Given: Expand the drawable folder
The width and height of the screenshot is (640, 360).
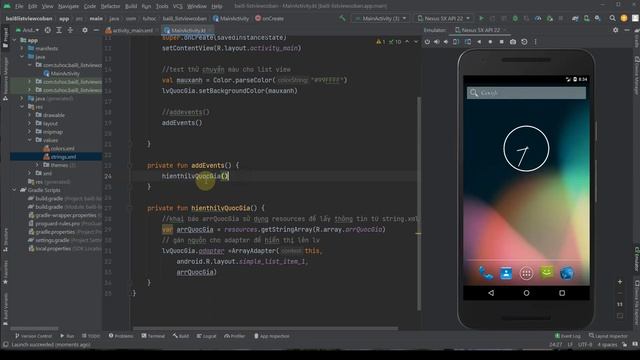Looking at the screenshot, I should coord(30,115).
